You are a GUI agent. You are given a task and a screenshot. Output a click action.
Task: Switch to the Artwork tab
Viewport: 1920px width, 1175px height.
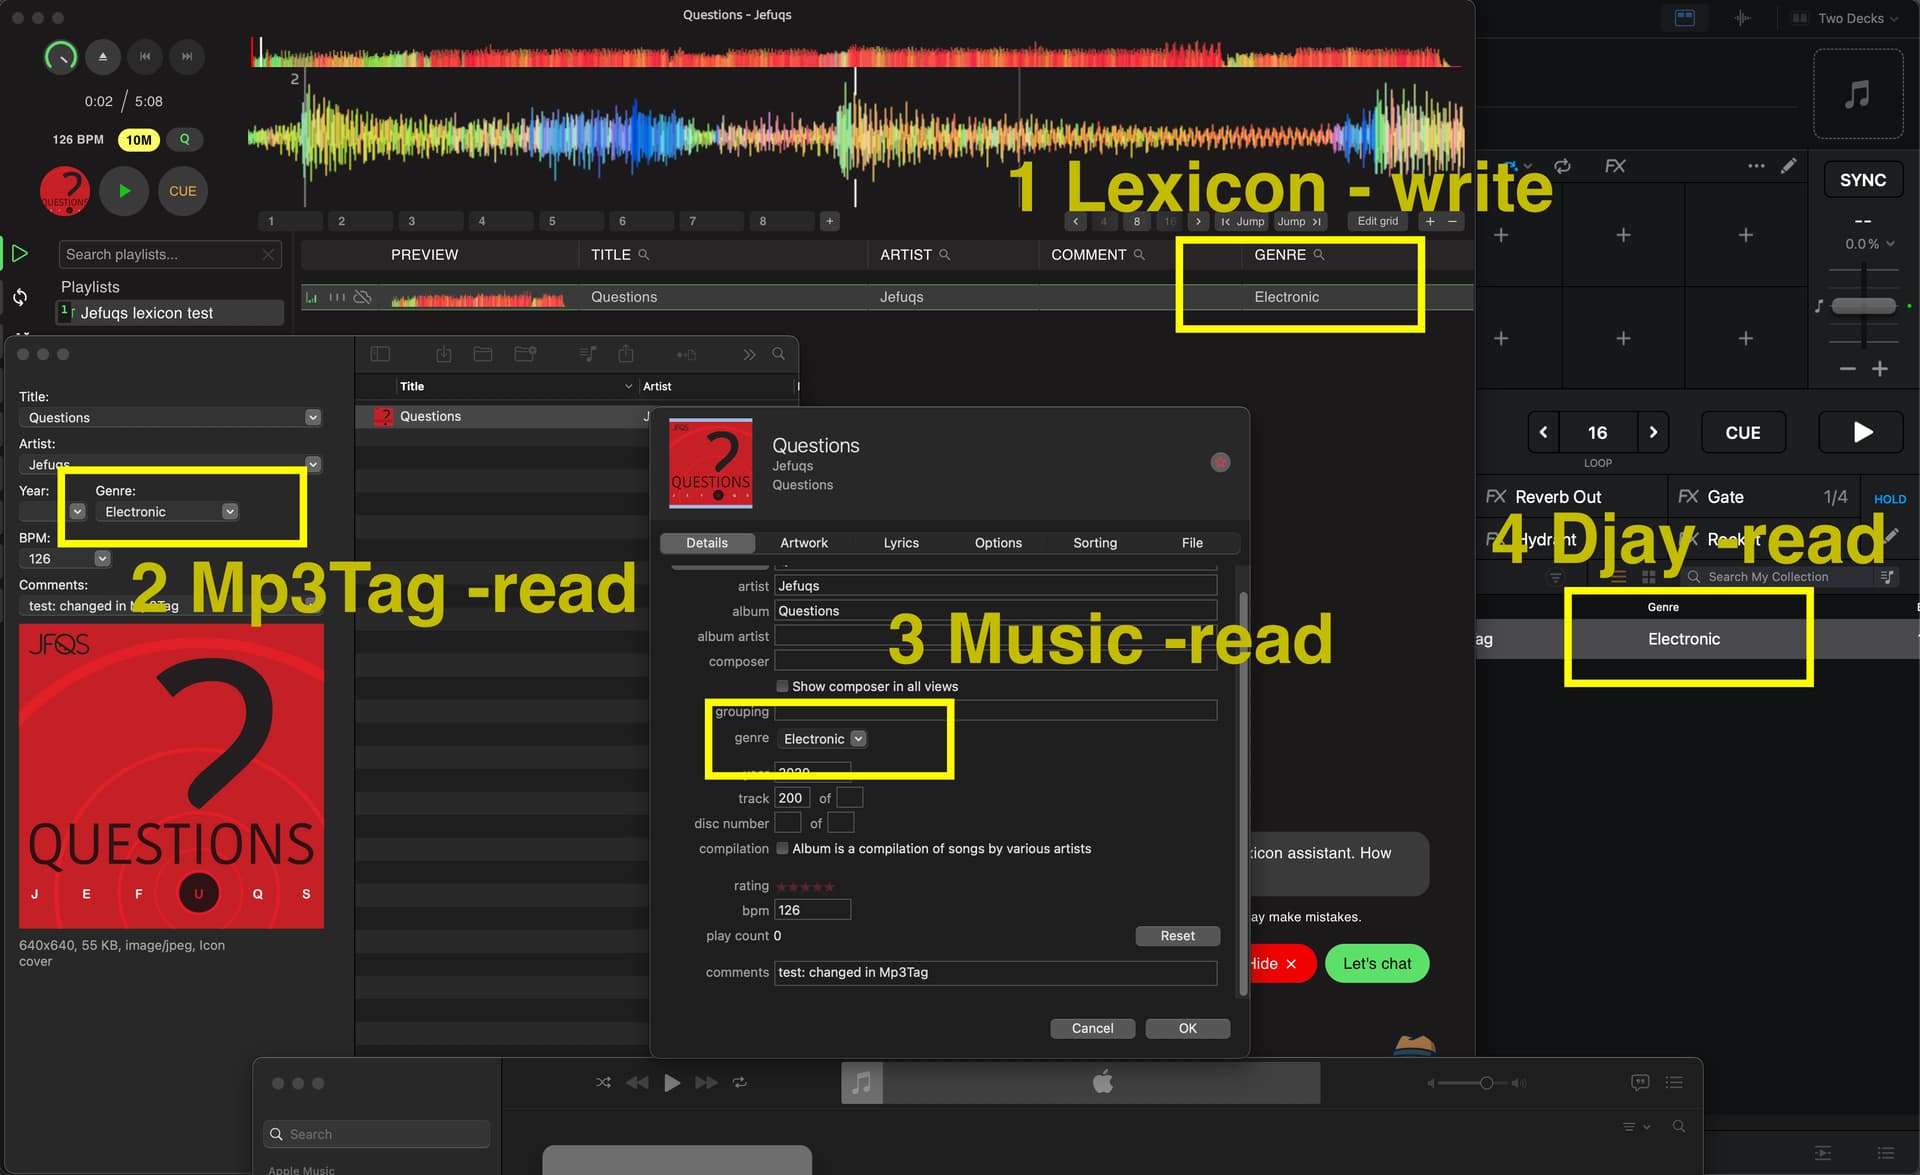803,543
